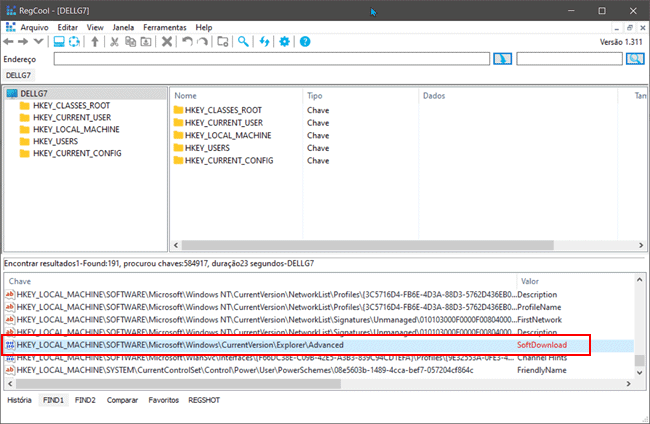The image size is (650, 424).
Task: Open settings with the gear icon
Action: coord(285,42)
